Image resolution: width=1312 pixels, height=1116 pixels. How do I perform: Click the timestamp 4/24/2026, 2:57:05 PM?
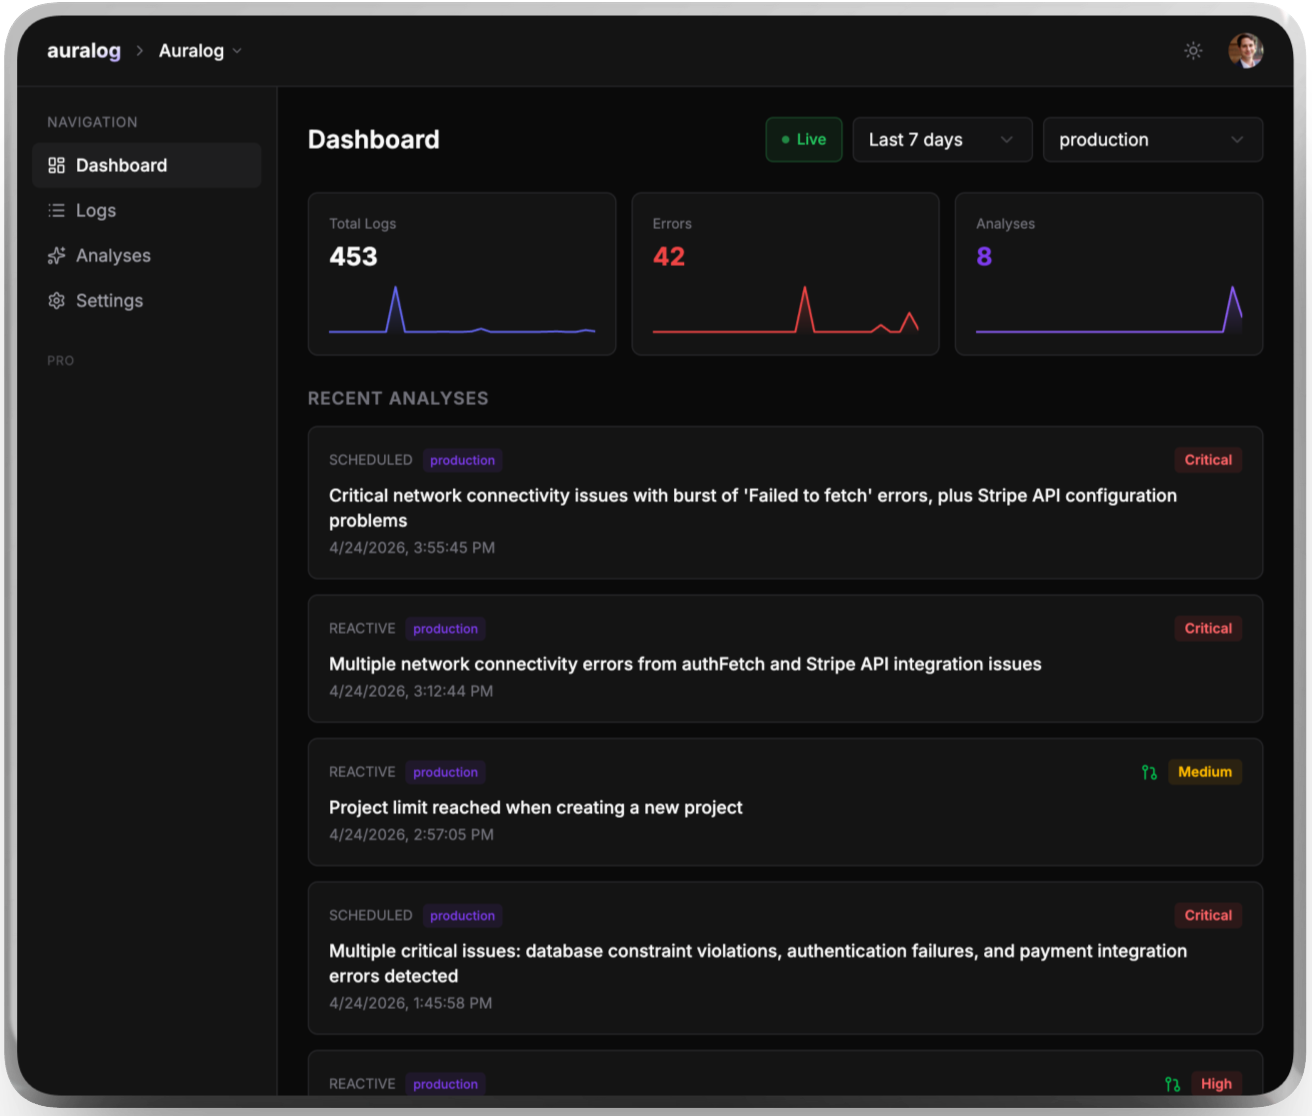pos(411,835)
